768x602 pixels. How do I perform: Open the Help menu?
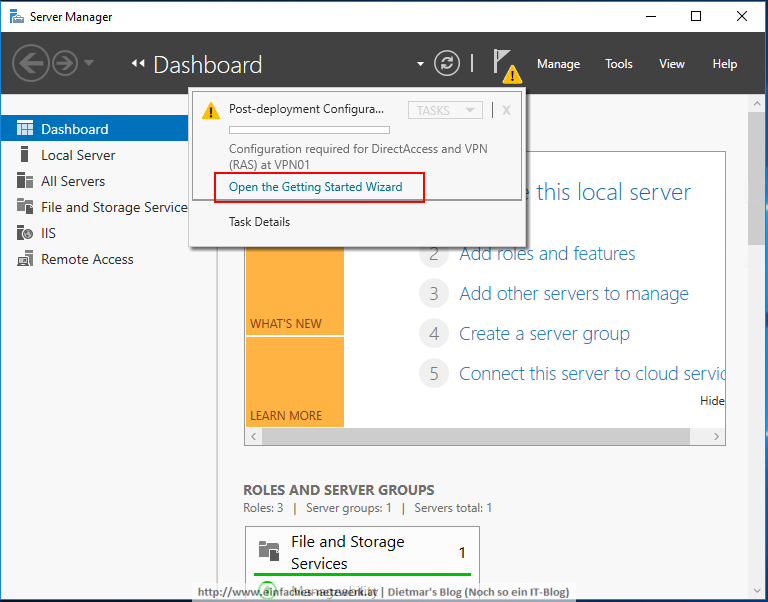pyautogui.click(x=724, y=64)
